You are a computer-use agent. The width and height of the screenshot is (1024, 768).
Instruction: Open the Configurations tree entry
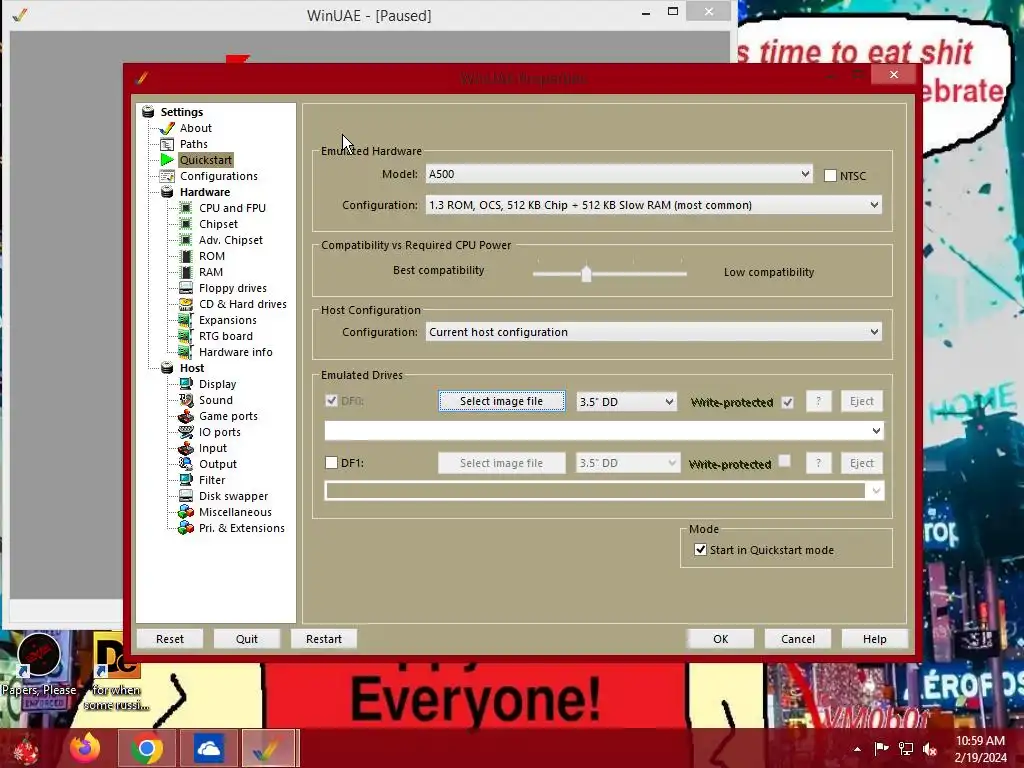tap(219, 176)
